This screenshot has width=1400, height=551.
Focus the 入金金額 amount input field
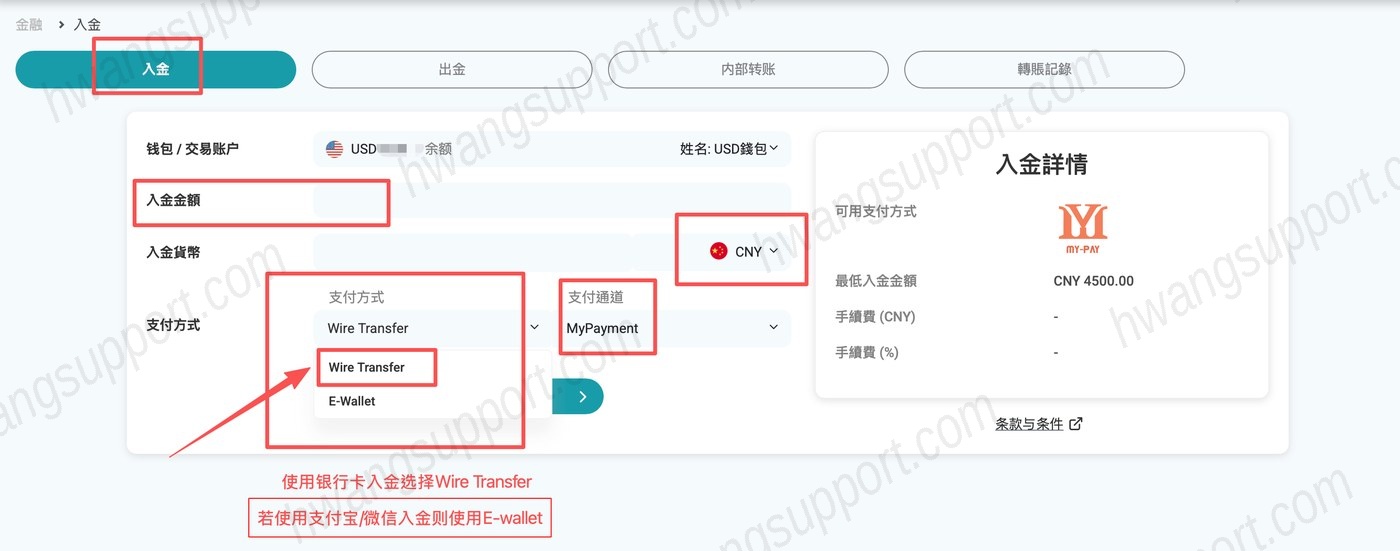[x=552, y=201]
